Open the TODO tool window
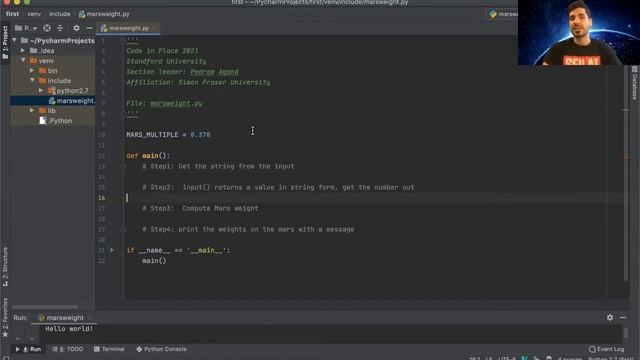640x360 pixels. click(68, 349)
